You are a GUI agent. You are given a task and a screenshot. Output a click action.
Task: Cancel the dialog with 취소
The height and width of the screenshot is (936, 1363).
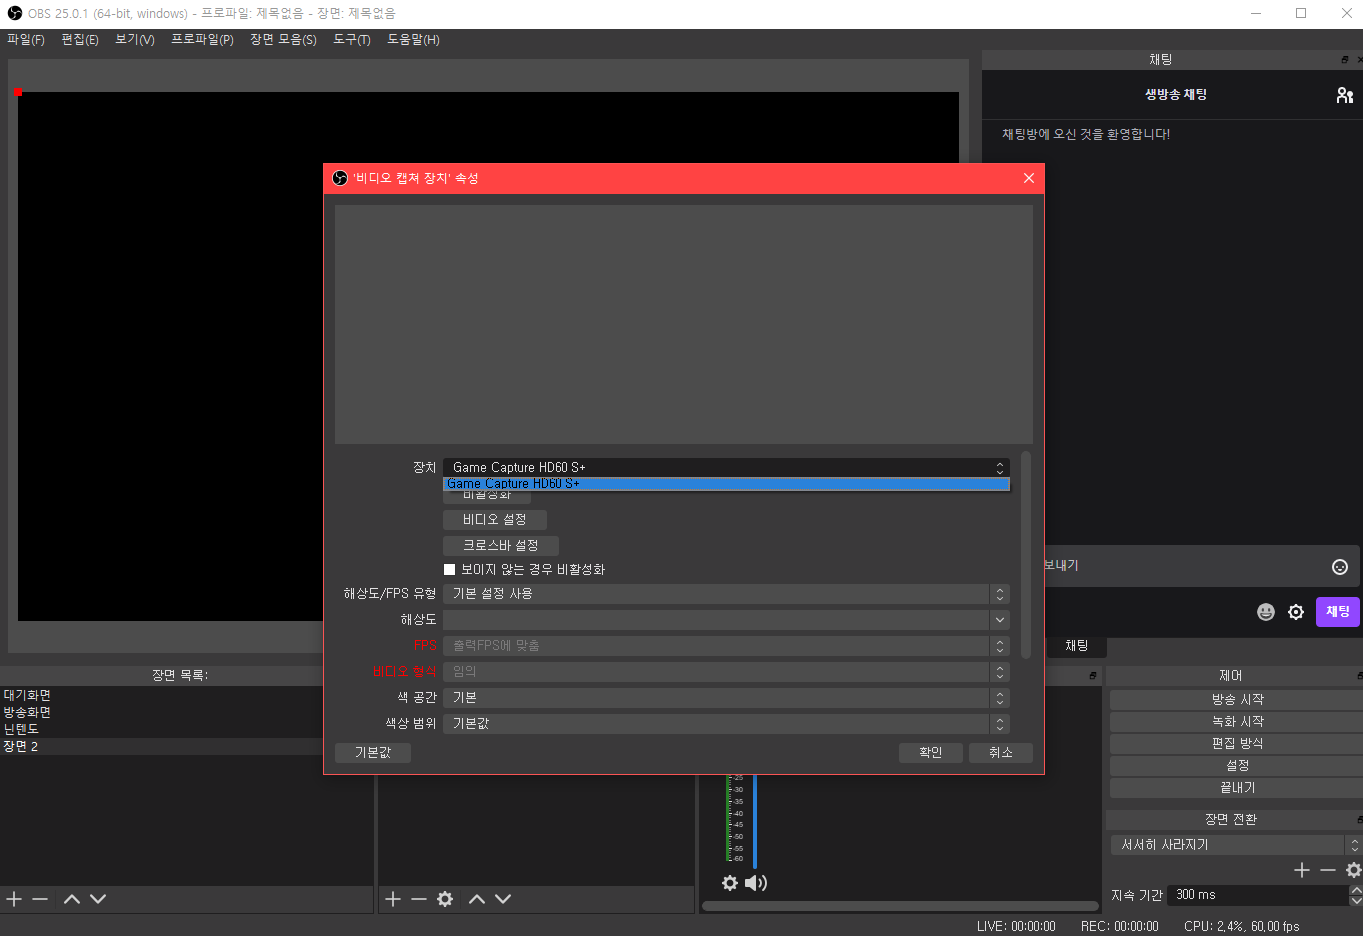[1001, 753]
